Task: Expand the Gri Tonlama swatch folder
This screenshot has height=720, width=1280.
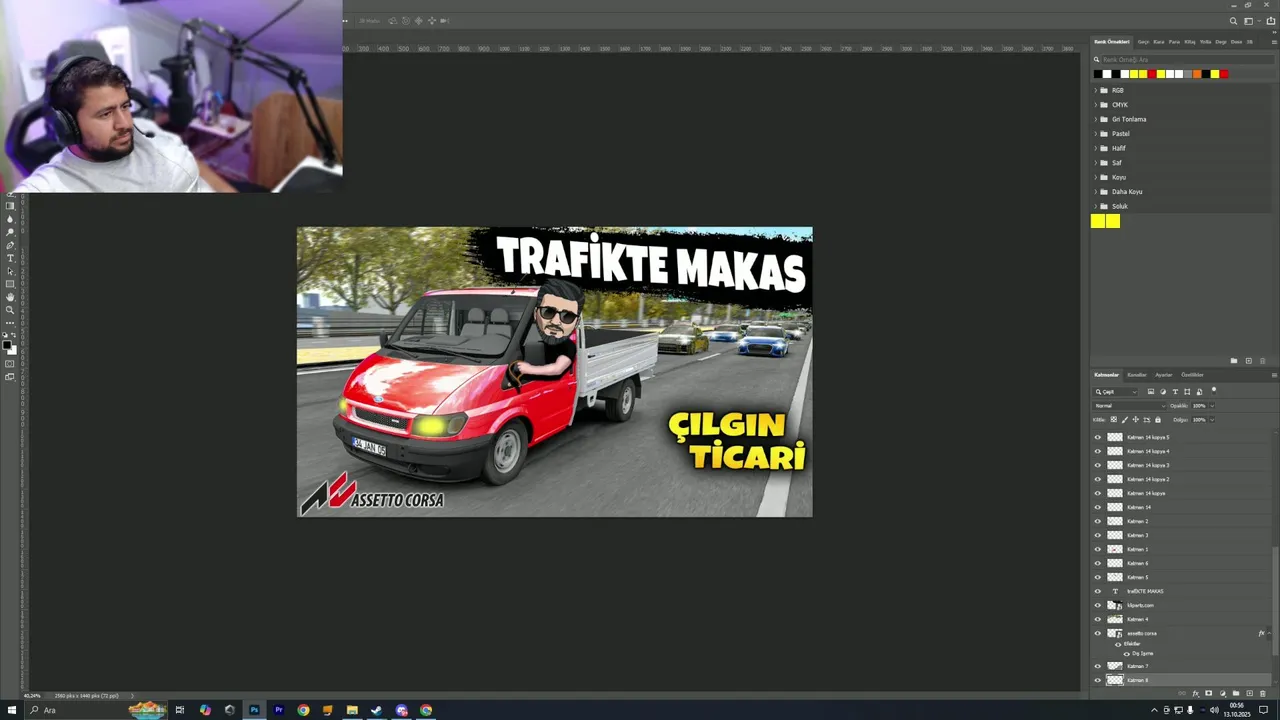Action: point(1095,119)
